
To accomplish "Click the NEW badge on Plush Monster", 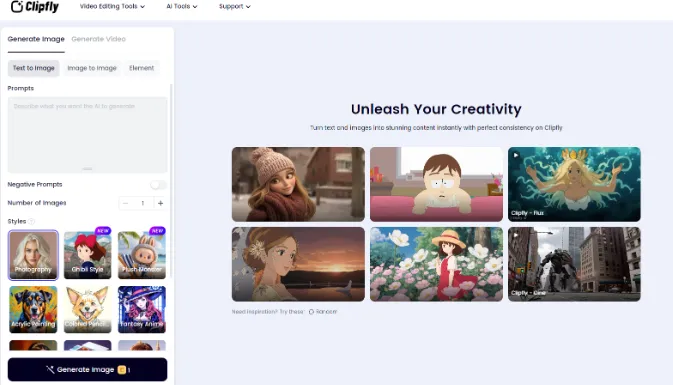I will [158, 230].
